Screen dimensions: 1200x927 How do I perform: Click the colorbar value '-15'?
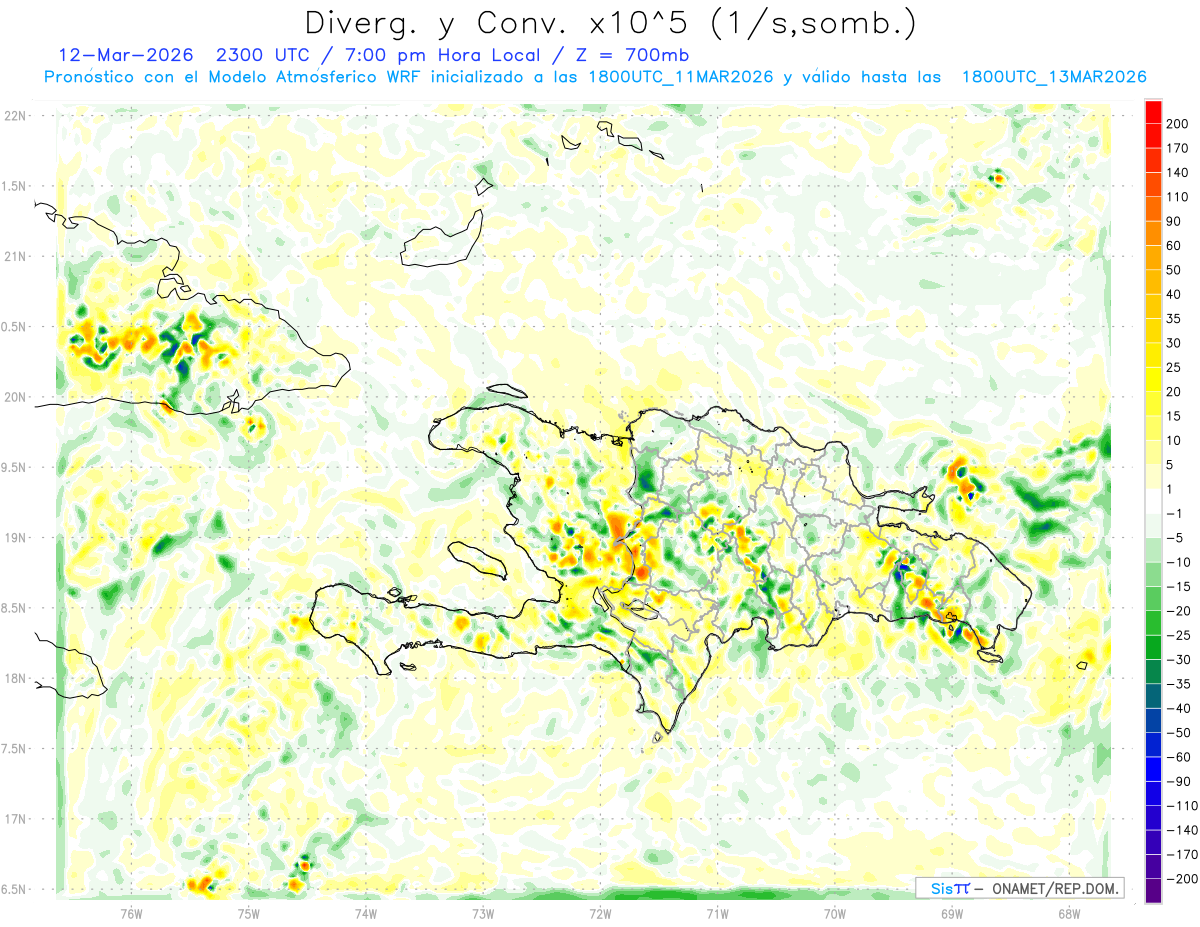tap(1180, 586)
